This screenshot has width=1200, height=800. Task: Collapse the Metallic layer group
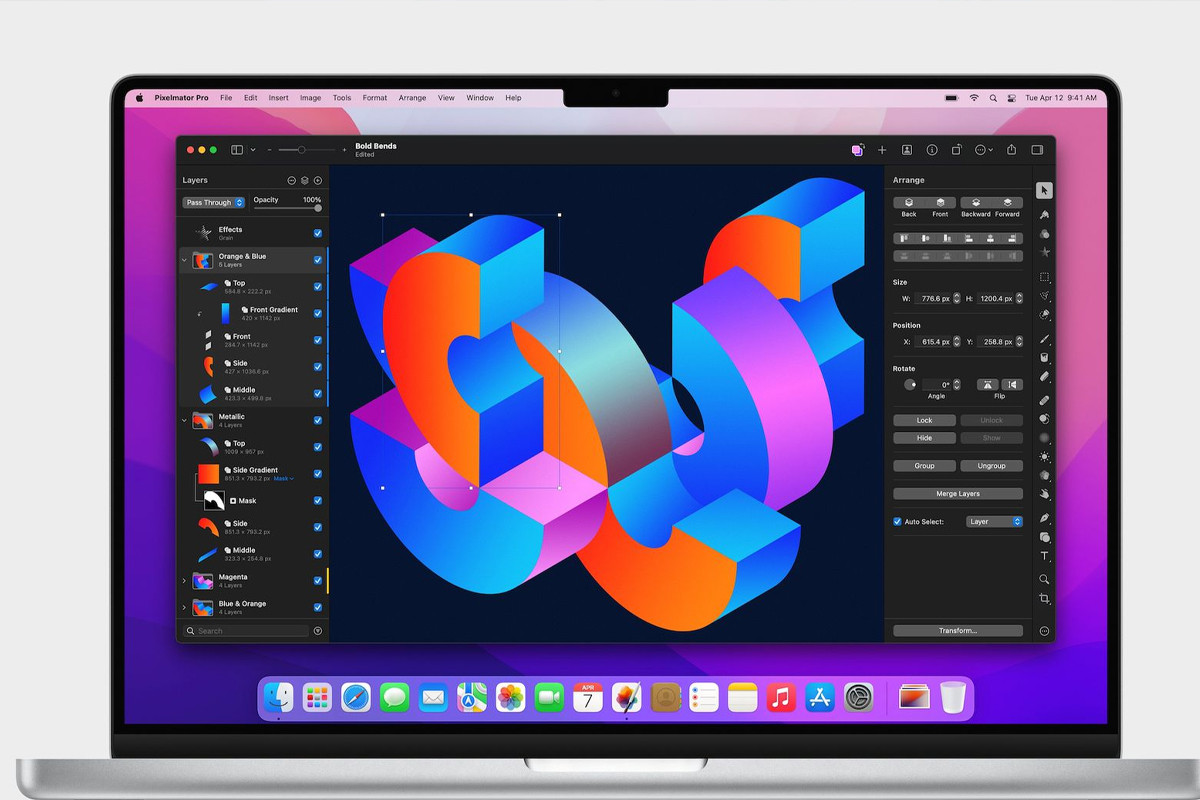pyautogui.click(x=184, y=420)
